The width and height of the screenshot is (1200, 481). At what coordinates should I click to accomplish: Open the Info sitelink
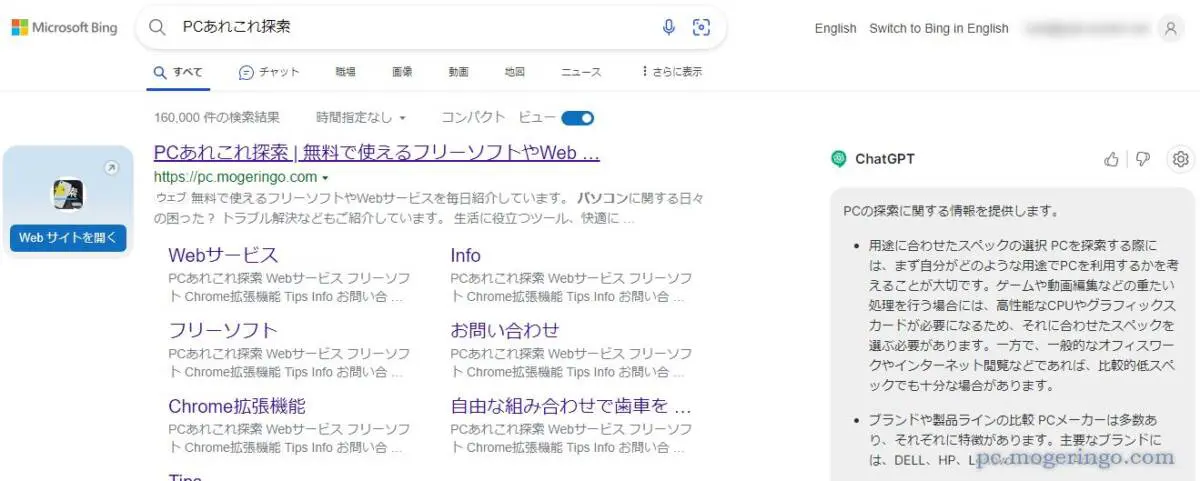(x=465, y=255)
